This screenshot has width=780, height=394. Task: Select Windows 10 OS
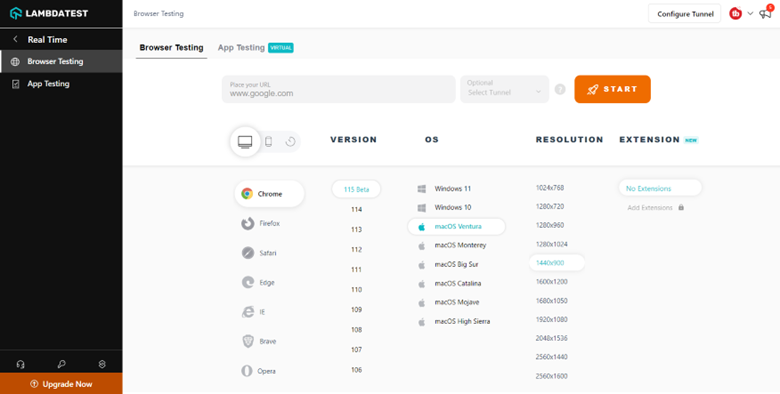point(444,207)
